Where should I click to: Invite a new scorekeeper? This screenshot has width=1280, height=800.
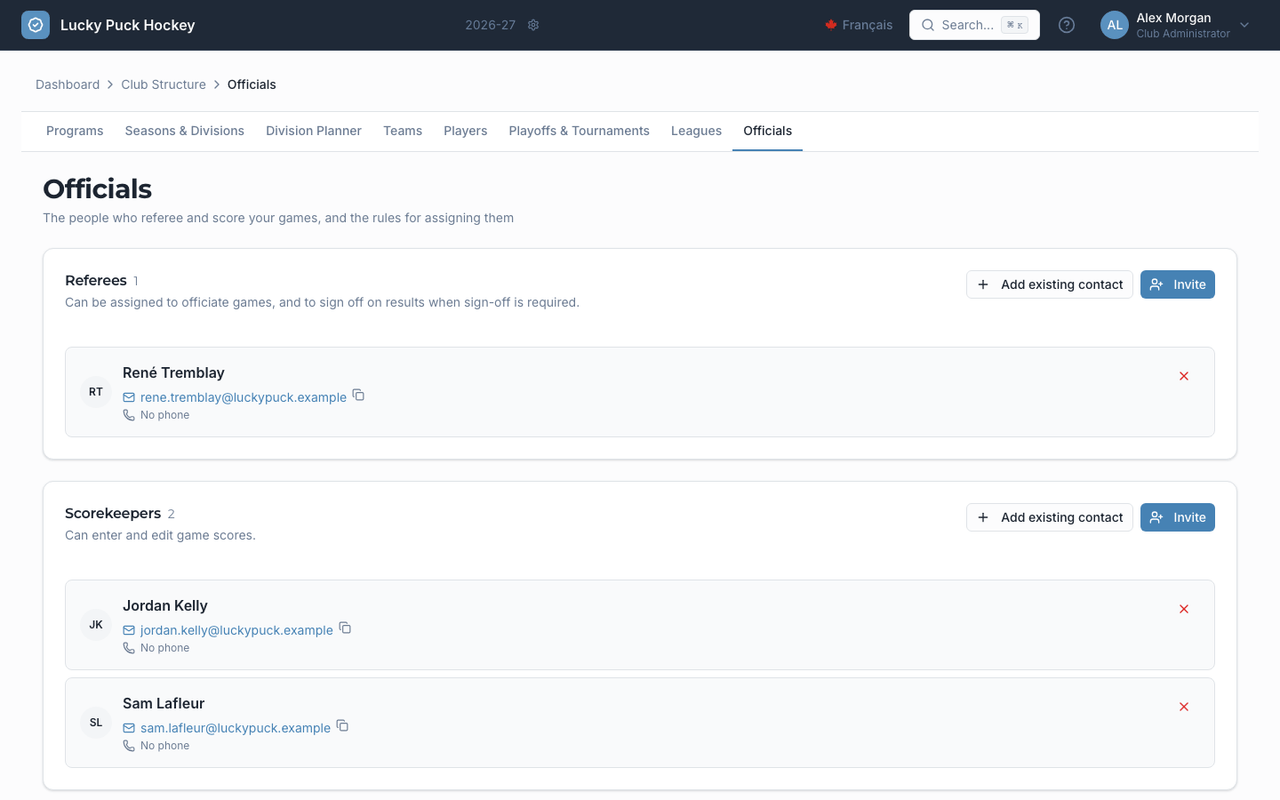[1178, 518]
